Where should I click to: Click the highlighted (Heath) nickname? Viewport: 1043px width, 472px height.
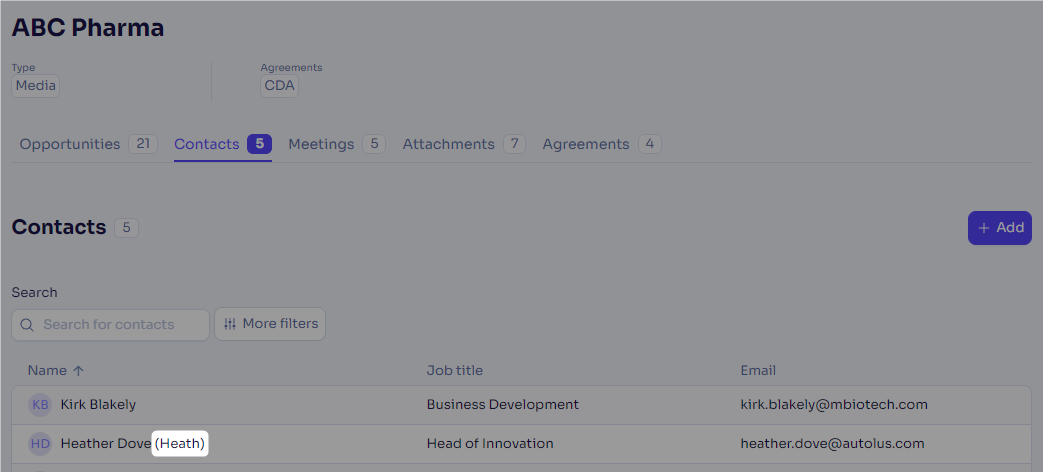(x=181, y=443)
